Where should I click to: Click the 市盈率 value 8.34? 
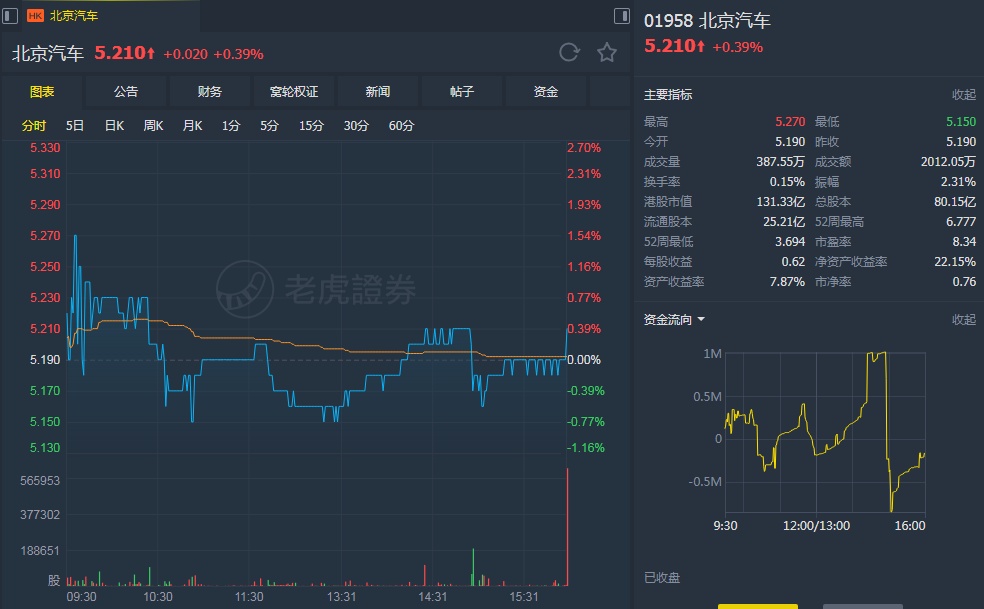[x=964, y=242]
